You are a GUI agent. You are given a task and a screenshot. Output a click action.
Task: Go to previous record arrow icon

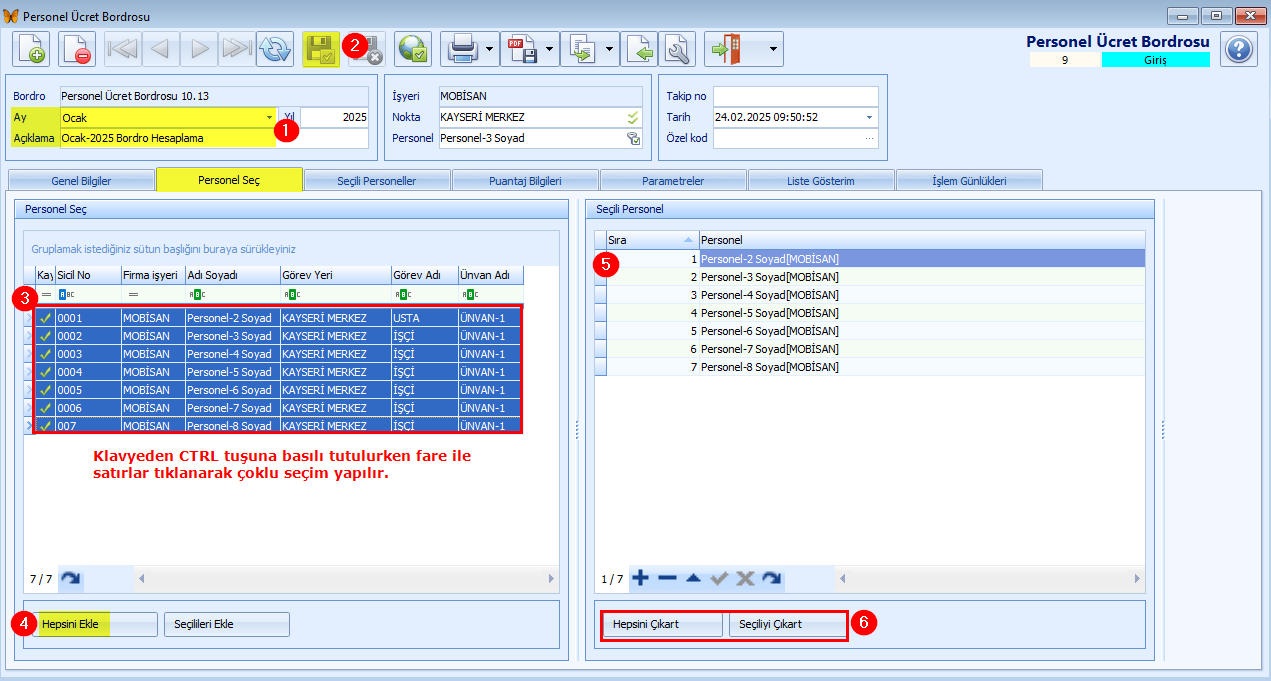[x=161, y=49]
